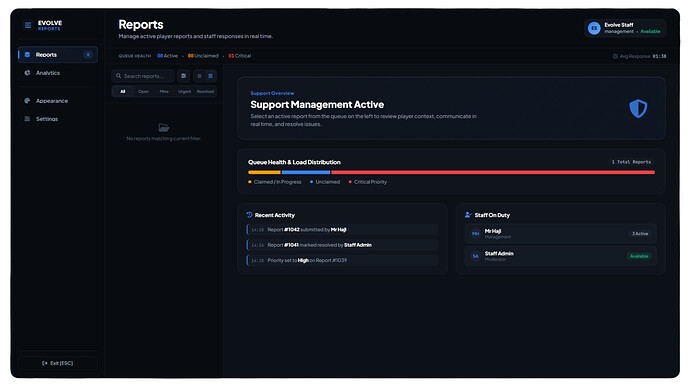The width and height of the screenshot is (690, 388).
Task: Select the All filter tab
Action: [x=123, y=92]
